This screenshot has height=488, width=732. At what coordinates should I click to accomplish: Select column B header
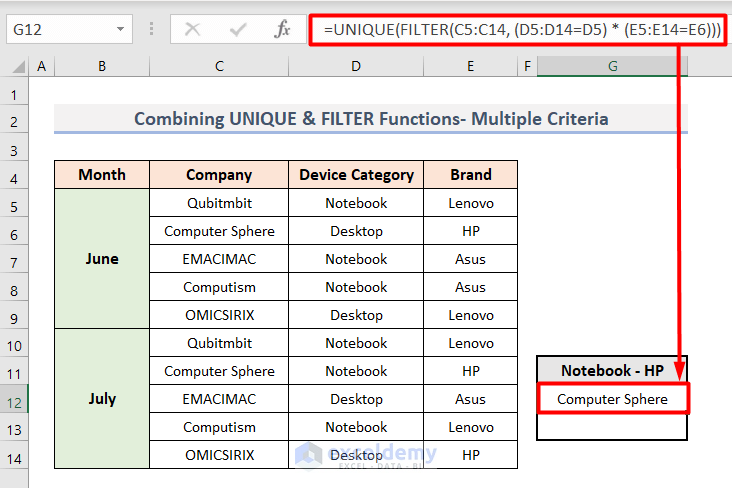click(x=102, y=66)
